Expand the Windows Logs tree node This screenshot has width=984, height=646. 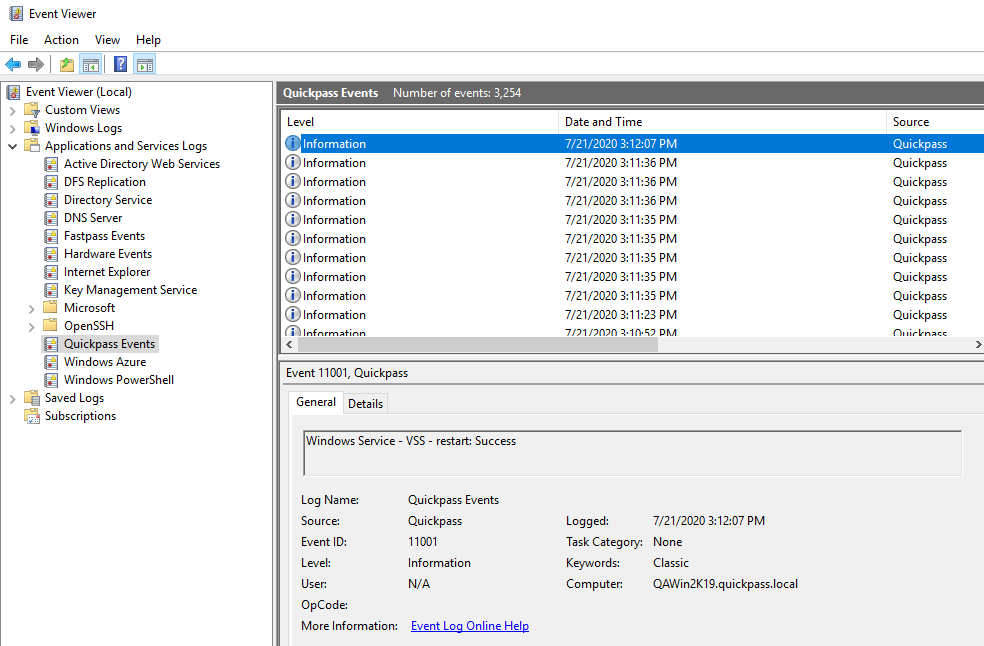[x=13, y=129]
